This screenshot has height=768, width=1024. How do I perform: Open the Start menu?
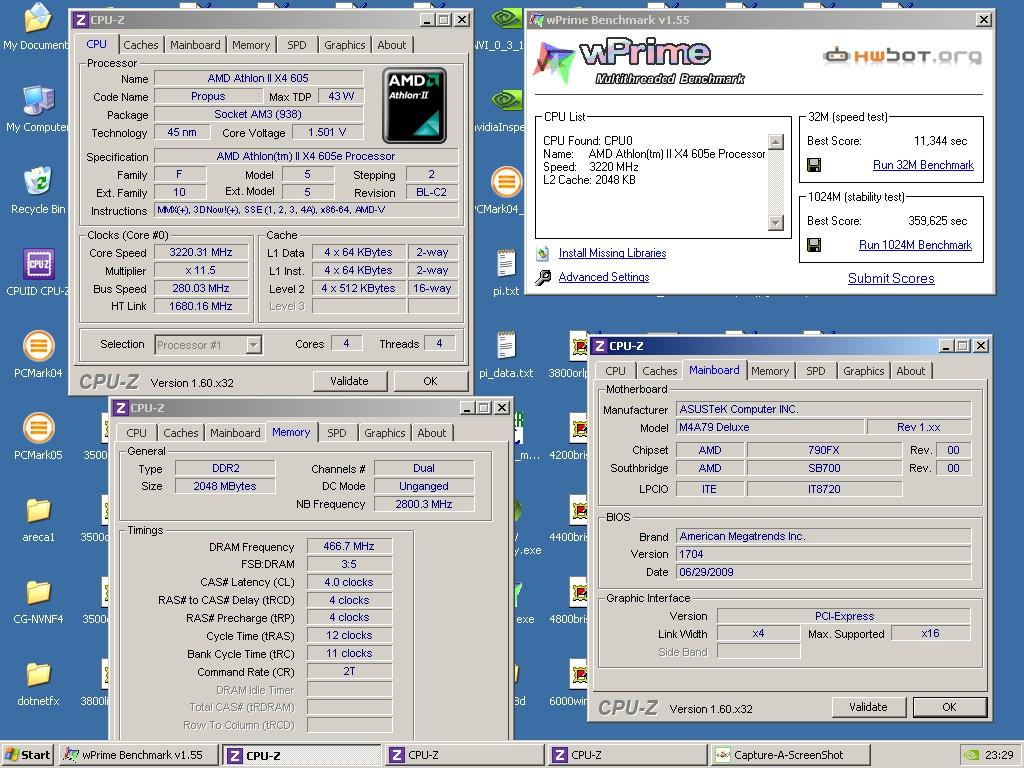click(x=27, y=755)
